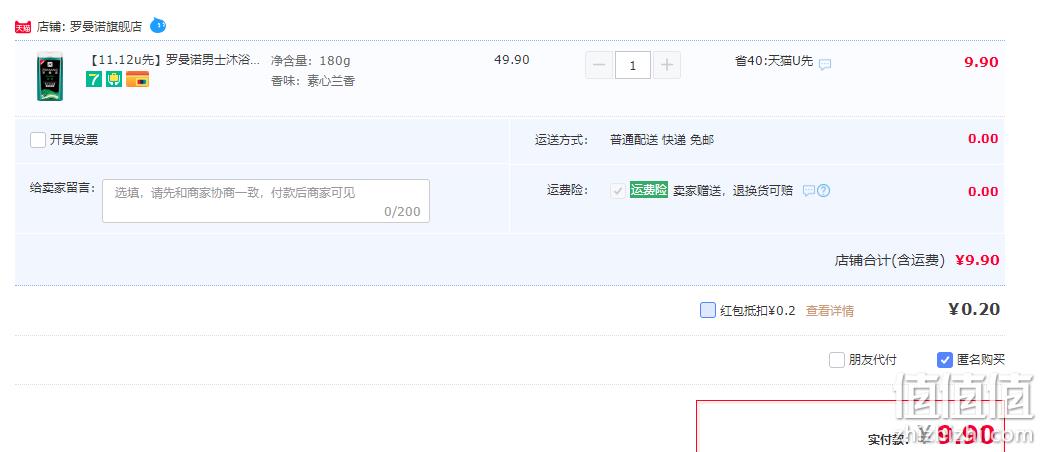Image resolution: width=1043 pixels, height=452 pixels.
Task: Check the 开具发票 invoice checkbox
Action: (38, 140)
